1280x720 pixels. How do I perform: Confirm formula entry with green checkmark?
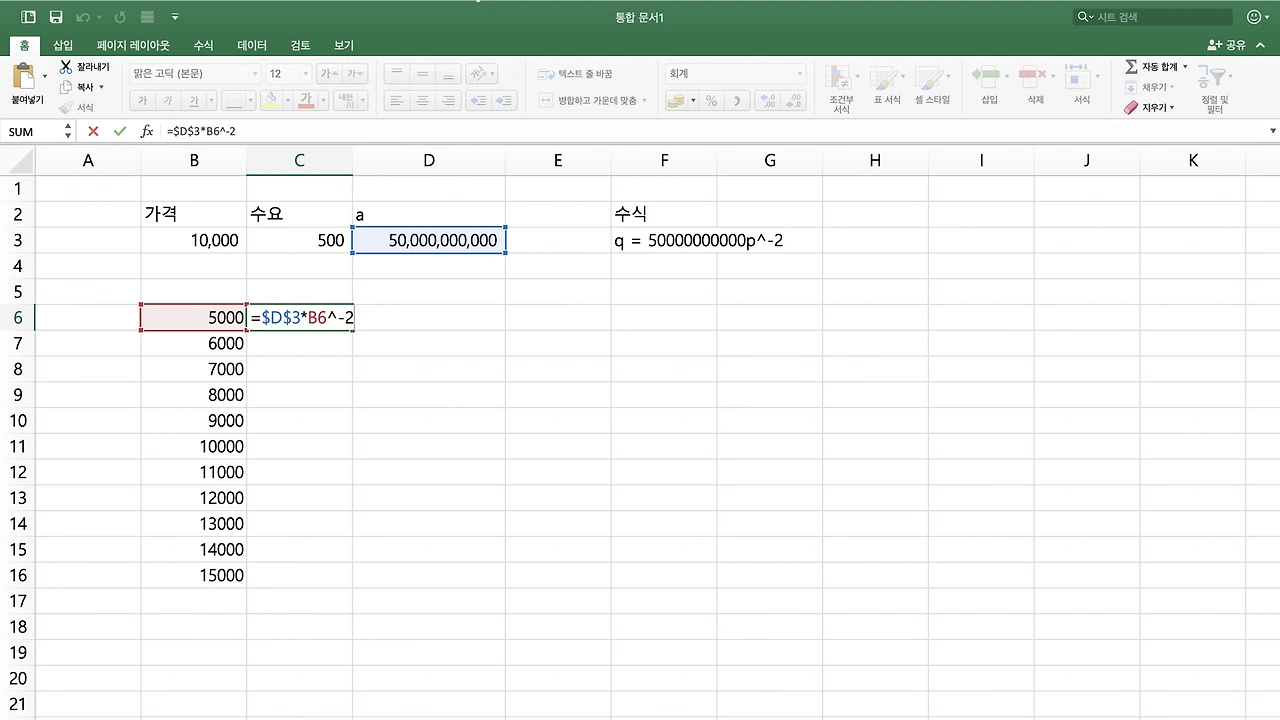click(120, 131)
